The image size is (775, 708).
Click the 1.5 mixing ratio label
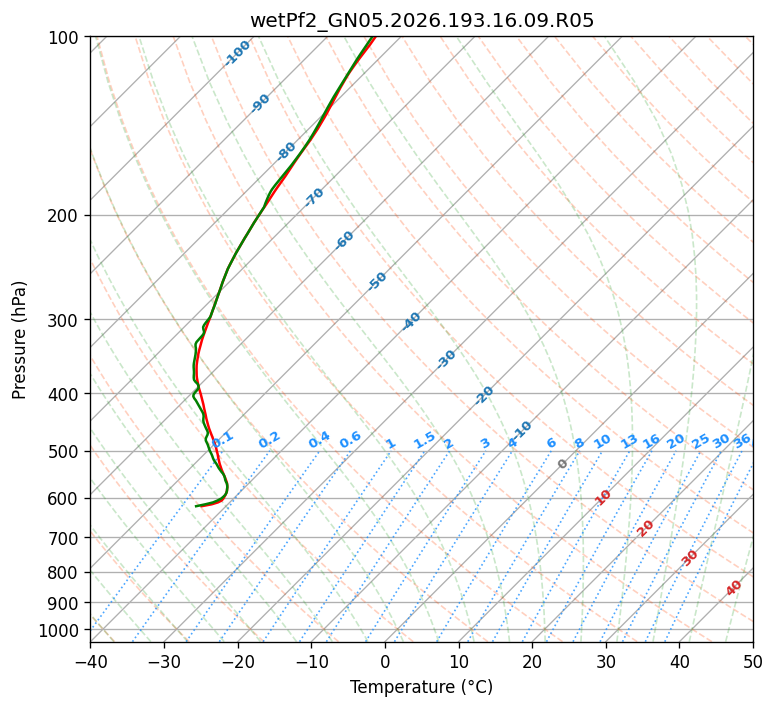tap(424, 440)
